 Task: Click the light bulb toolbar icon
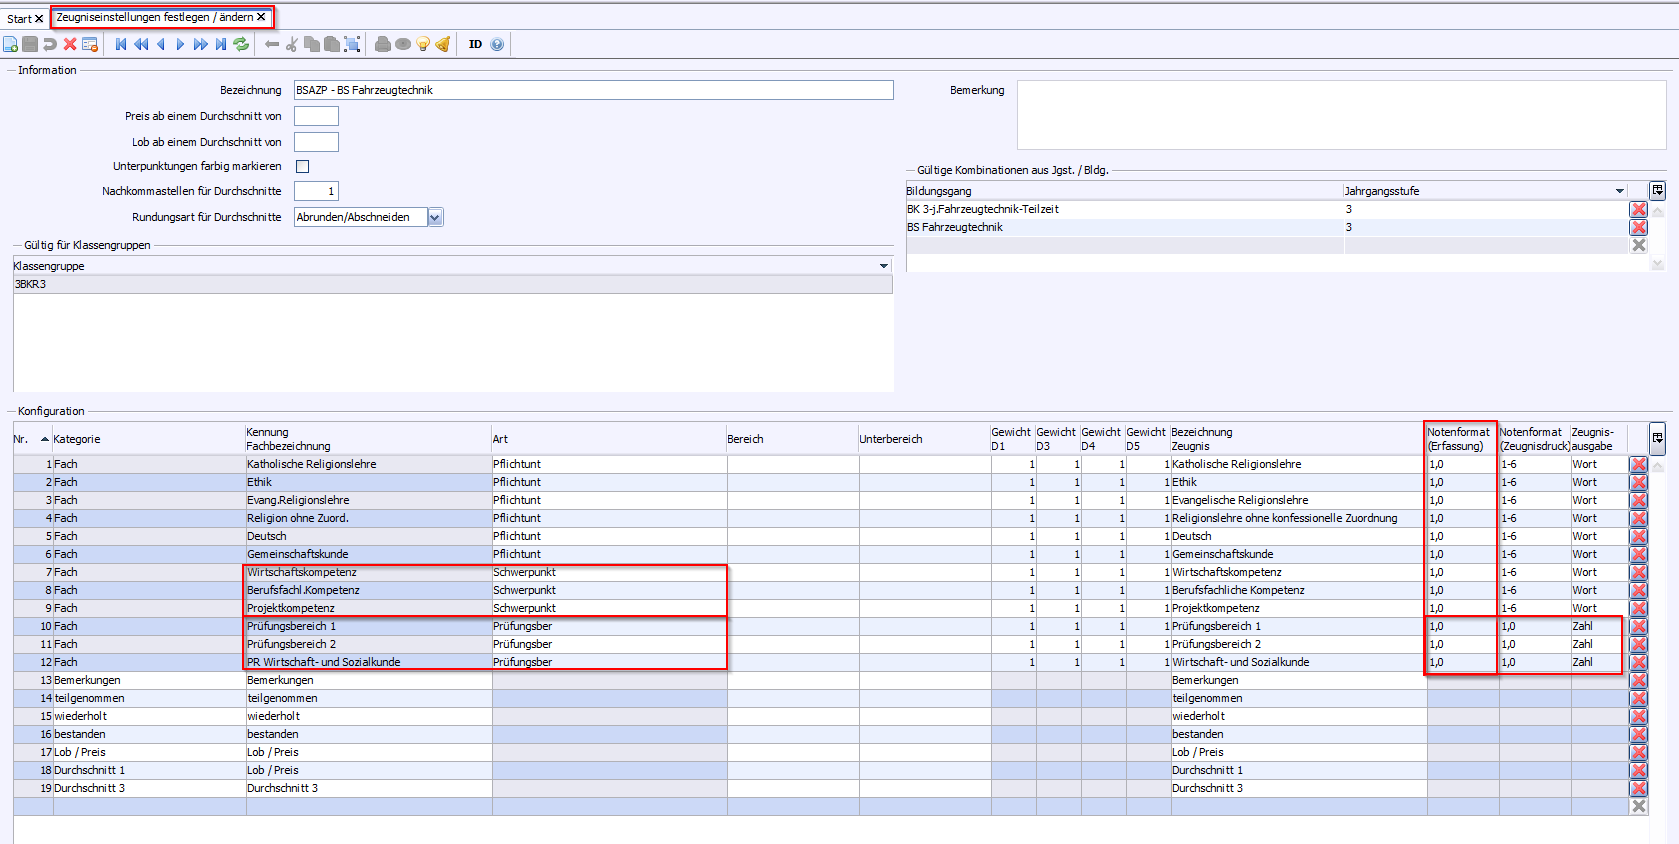[x=423, y=44]
